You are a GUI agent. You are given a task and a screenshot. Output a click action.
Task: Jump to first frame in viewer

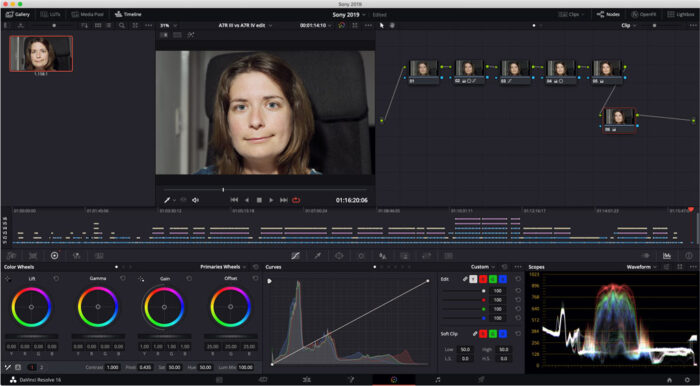pos(234,200)
